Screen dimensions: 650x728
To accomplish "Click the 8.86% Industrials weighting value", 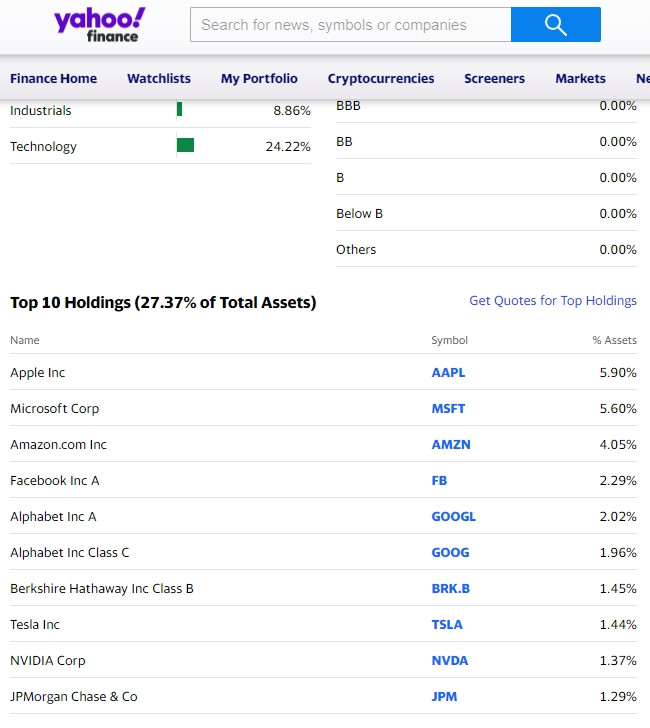I will [x=292, y=110].
